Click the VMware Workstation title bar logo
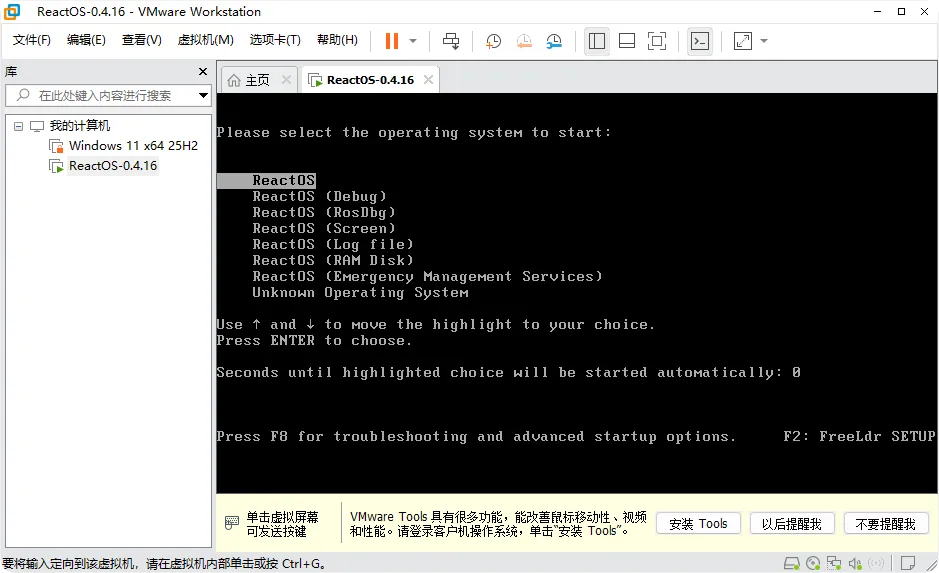939x573 pixels. (12, 11)
